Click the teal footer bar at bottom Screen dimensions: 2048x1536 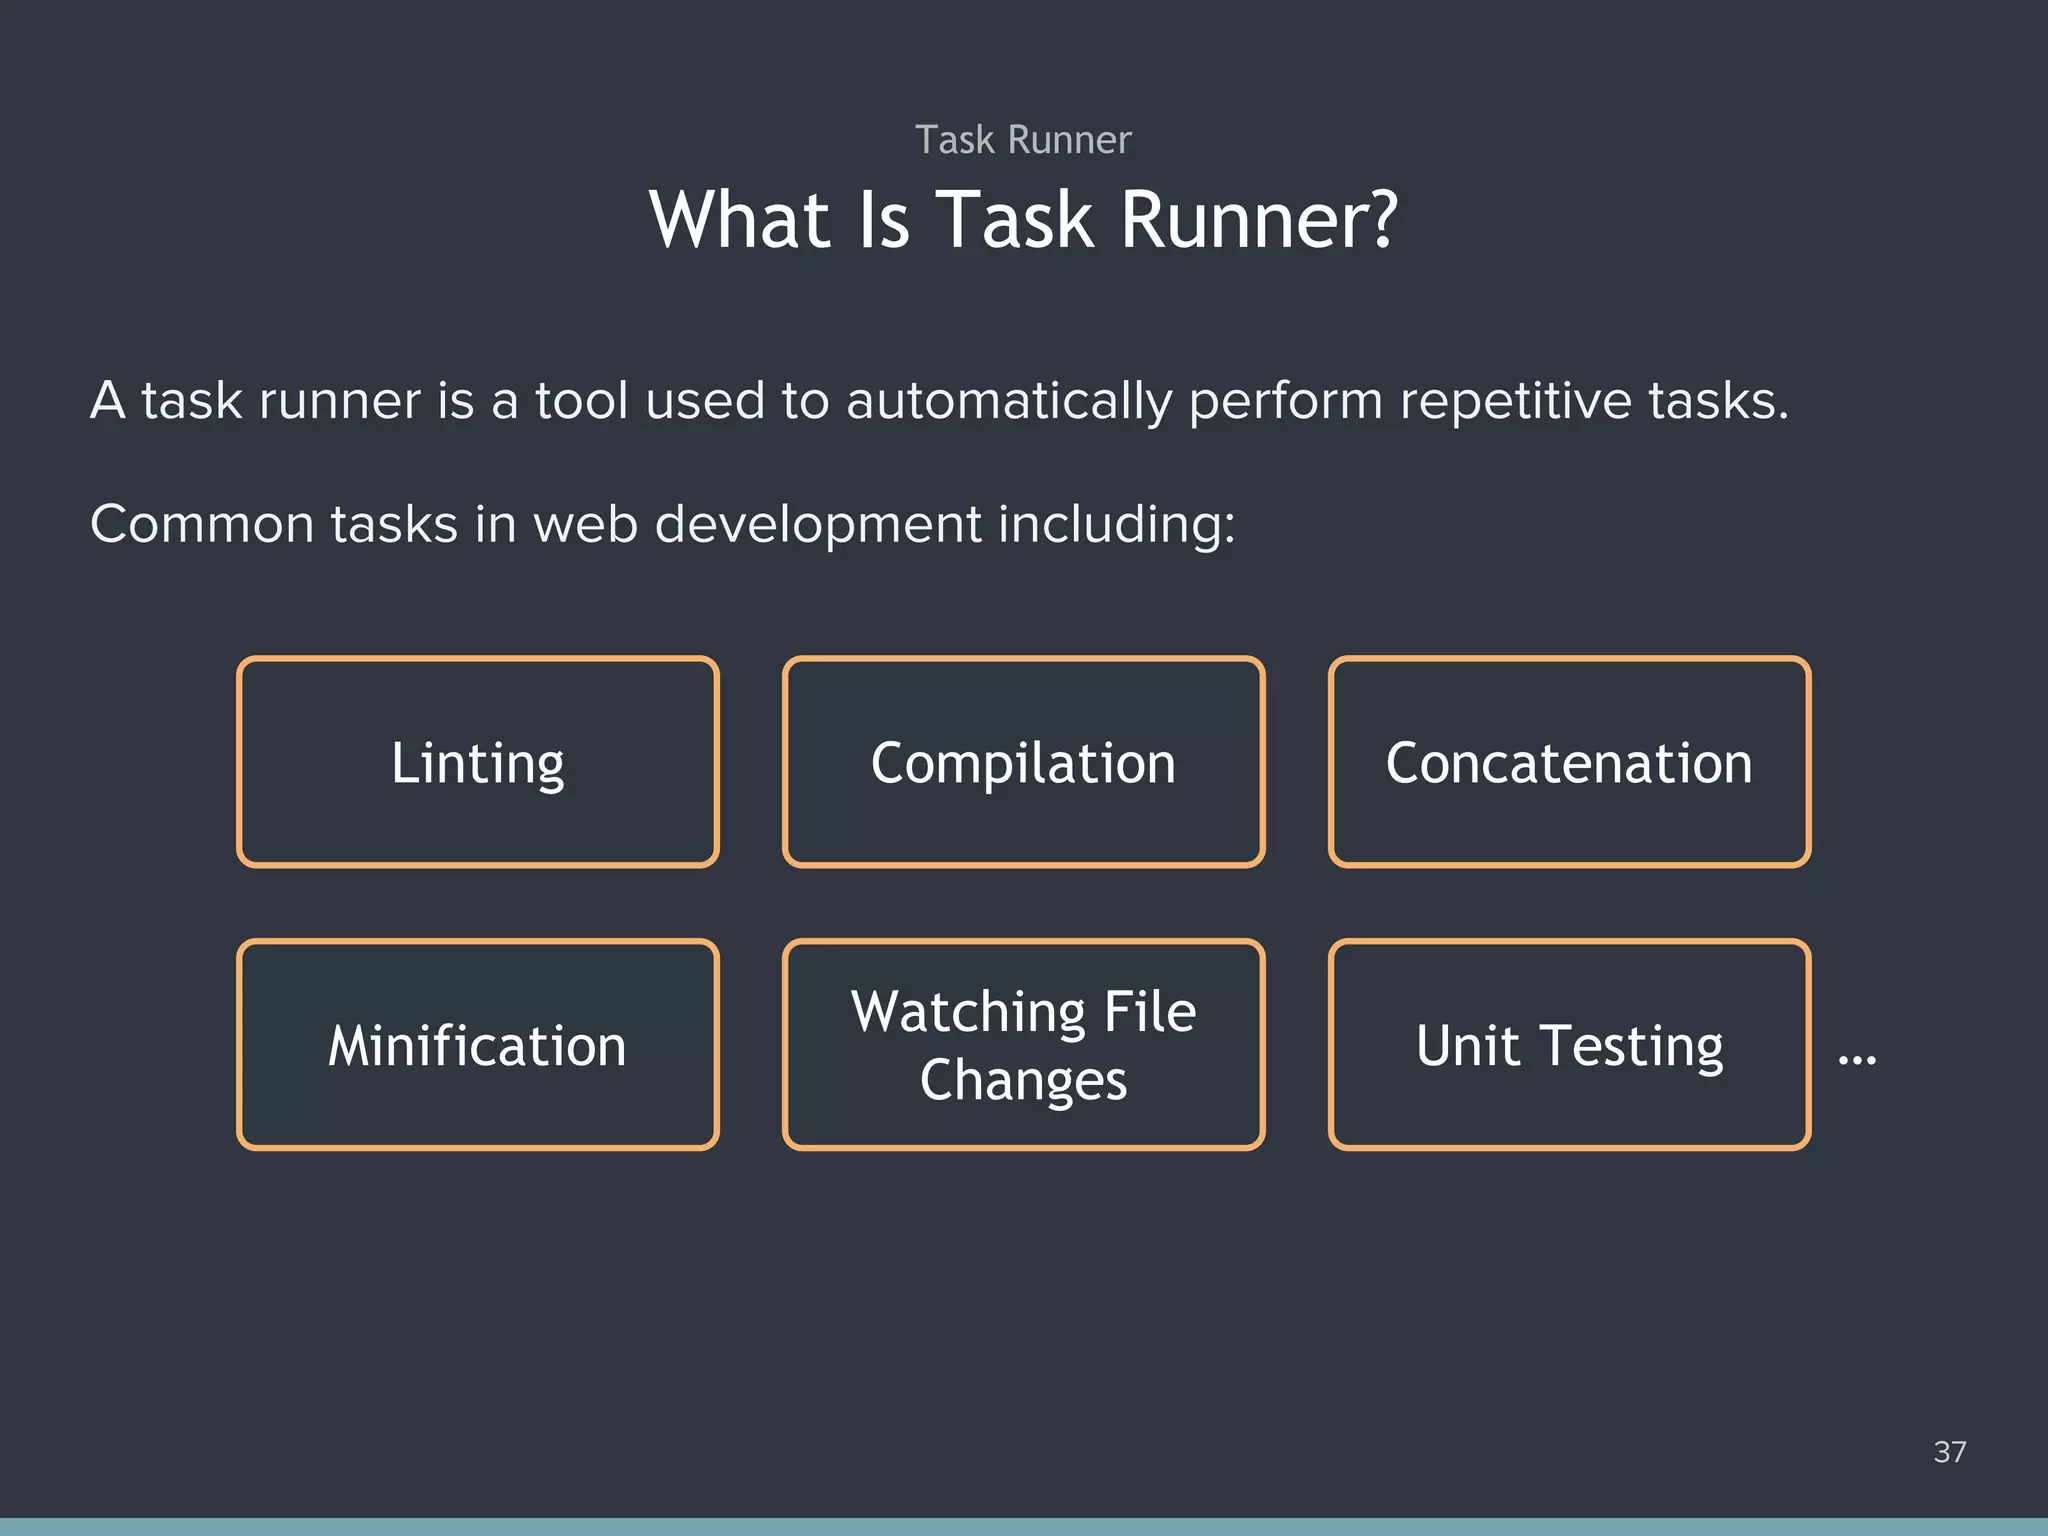(1024, 1527)
